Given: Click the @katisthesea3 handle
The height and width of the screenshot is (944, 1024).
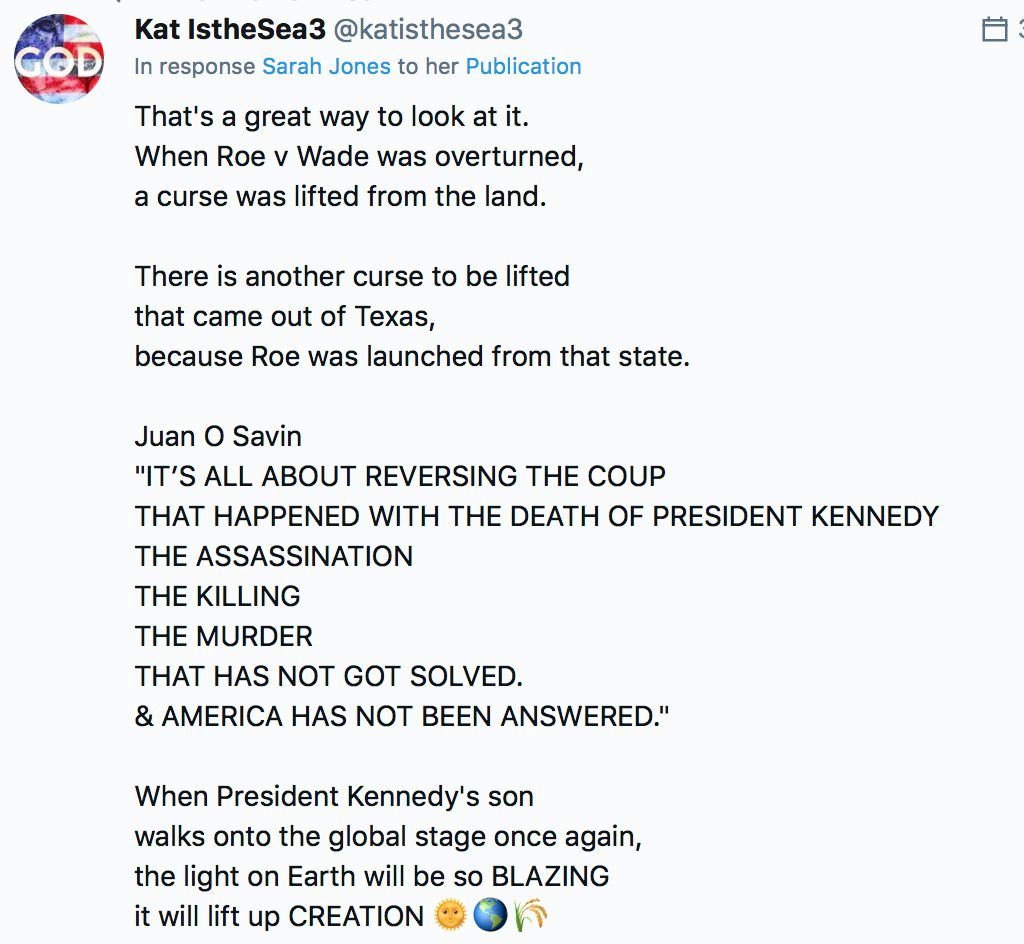Looking at the screenshot, I should click(x=427, y=30).
